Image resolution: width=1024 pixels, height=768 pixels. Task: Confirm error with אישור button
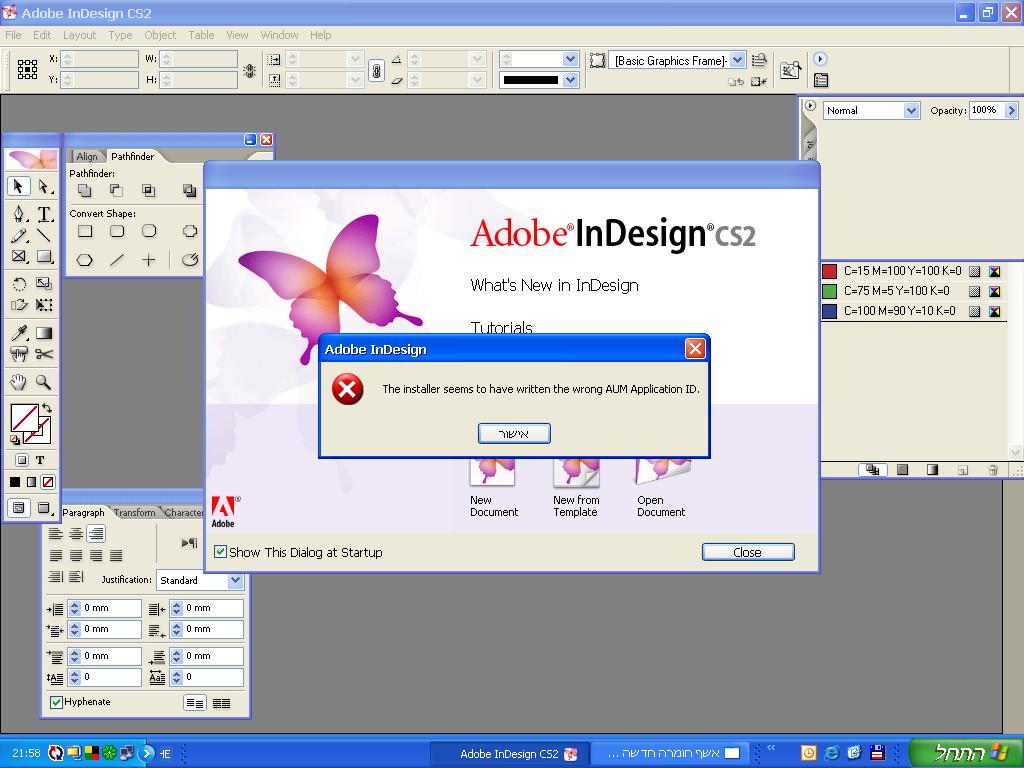(x=514, y=434)
